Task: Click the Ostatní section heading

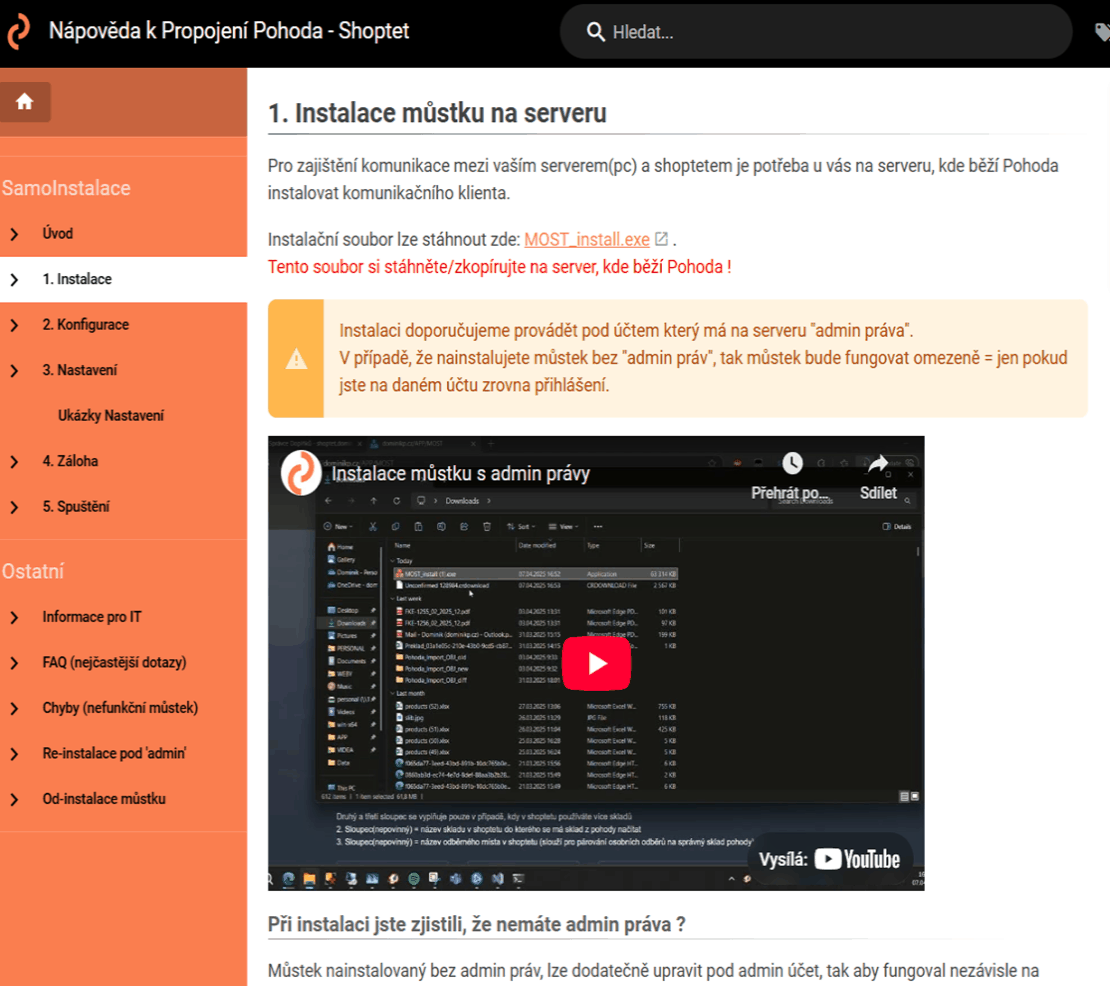Action: coord(33,571)
